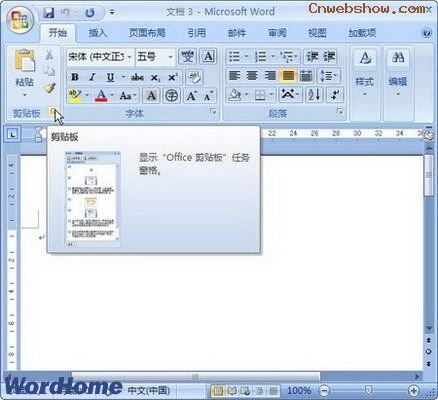
Task: Toggle Character Shading A button
Action: pos(151,96)
